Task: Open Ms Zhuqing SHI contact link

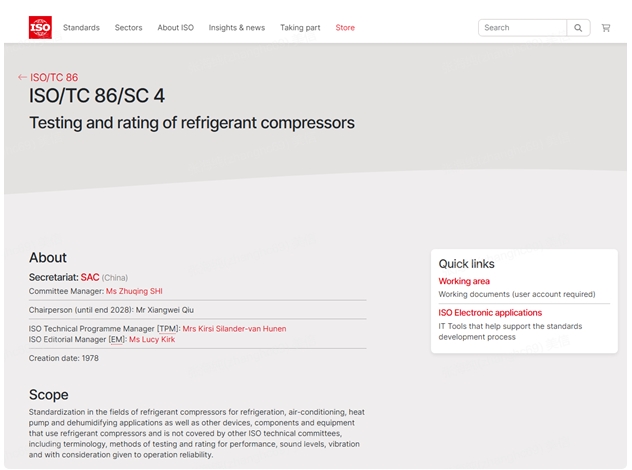Action: pyautogui.click(x=134, y=291)
